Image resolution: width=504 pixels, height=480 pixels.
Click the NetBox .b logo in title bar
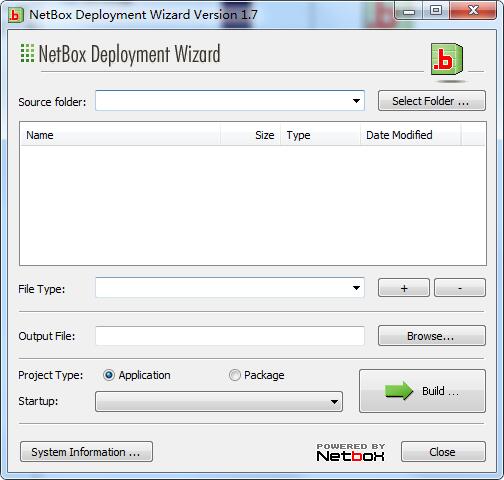[x=16, y=15]
